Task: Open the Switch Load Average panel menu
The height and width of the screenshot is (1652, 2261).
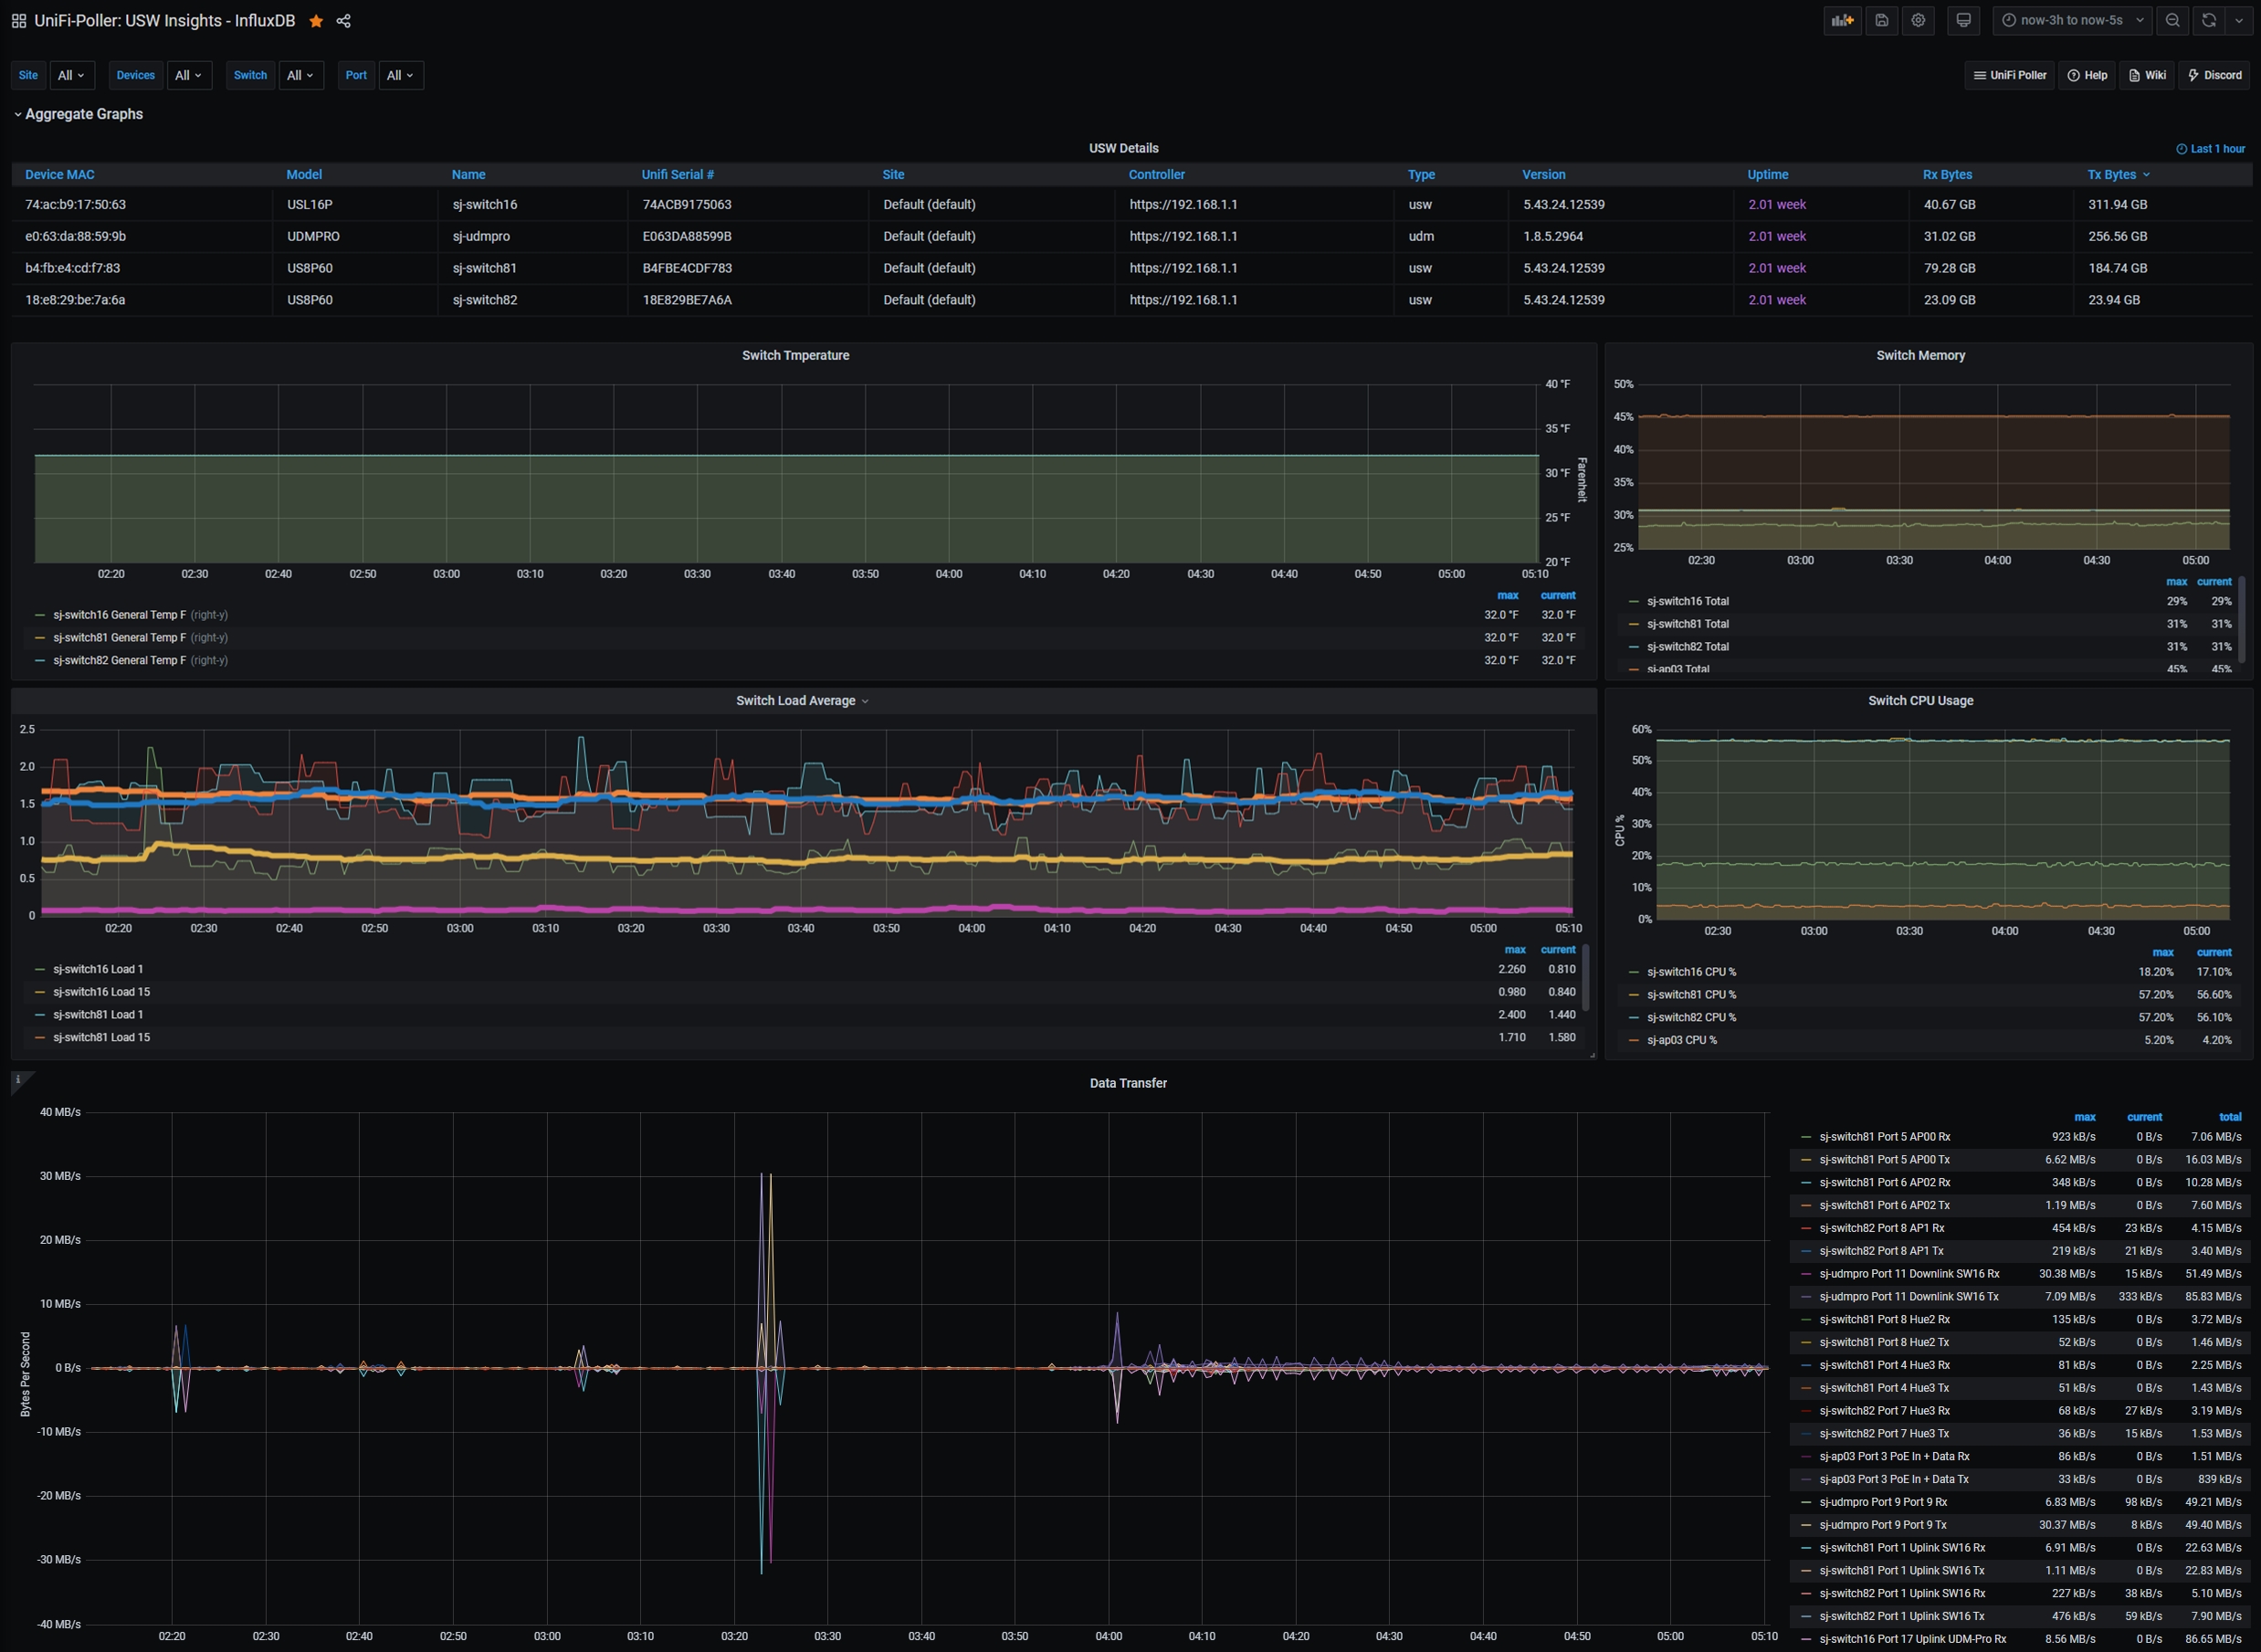Action: coord(802,701)
